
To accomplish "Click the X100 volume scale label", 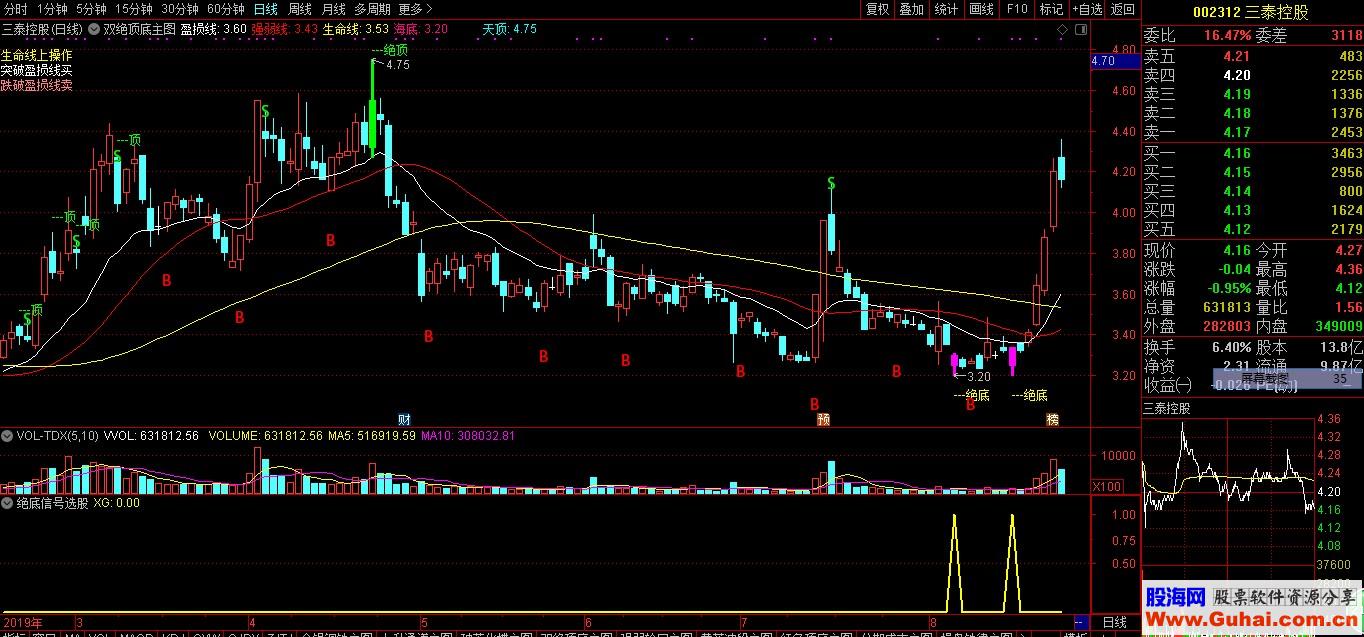I will coord(1107,486).
